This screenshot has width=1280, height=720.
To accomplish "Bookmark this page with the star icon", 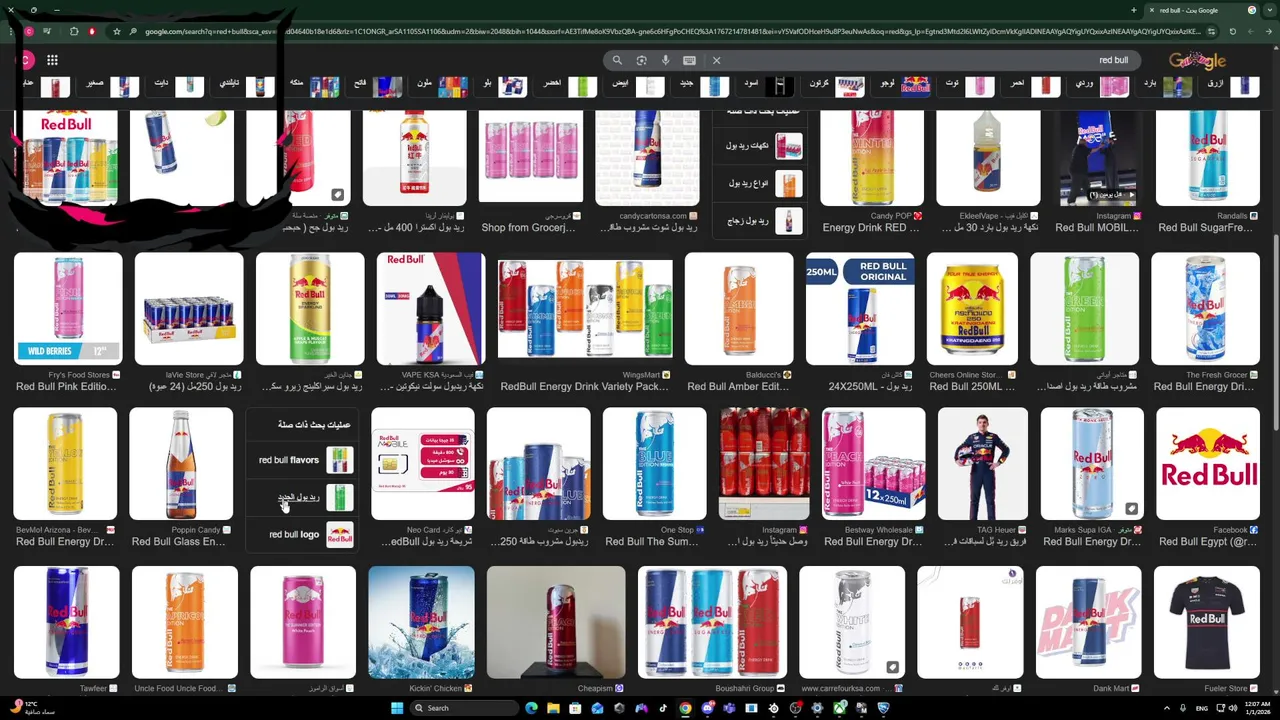I will [116, 32].
